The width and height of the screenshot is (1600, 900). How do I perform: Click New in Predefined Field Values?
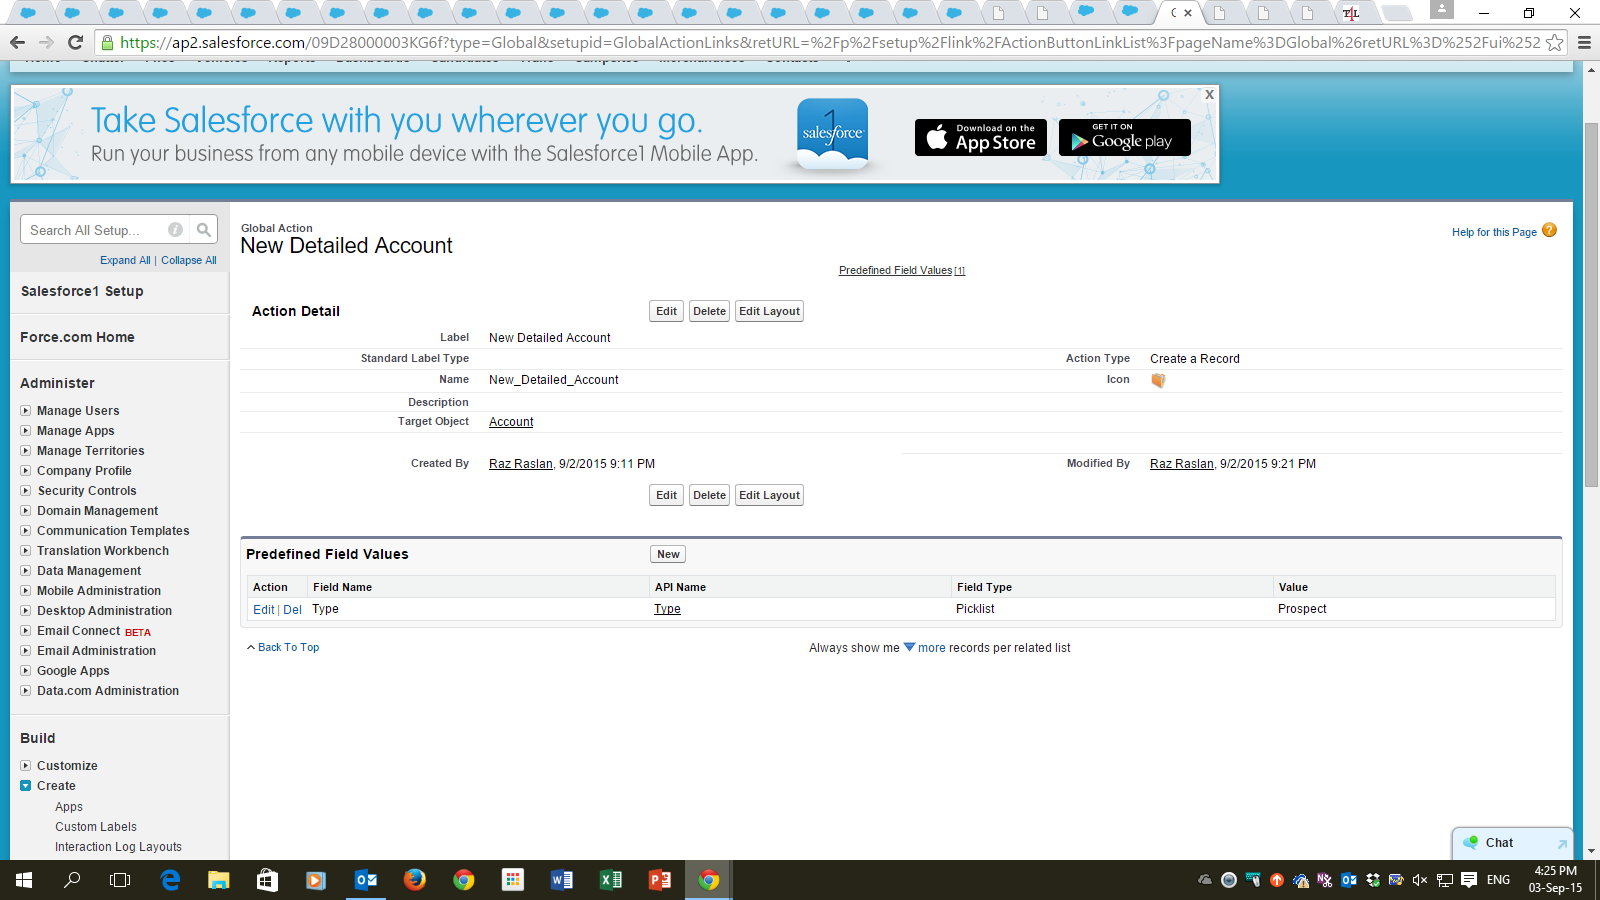tap(668, 554)
